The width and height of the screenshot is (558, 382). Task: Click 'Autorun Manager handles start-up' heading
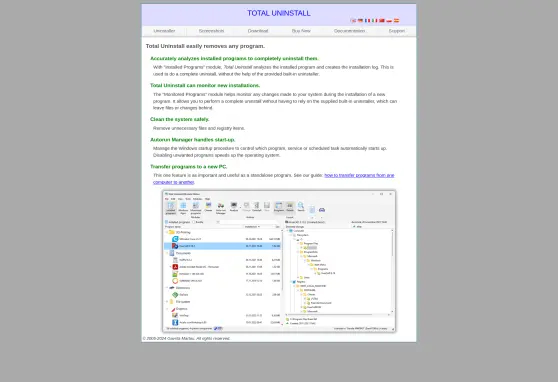click(x=193, y=140)
